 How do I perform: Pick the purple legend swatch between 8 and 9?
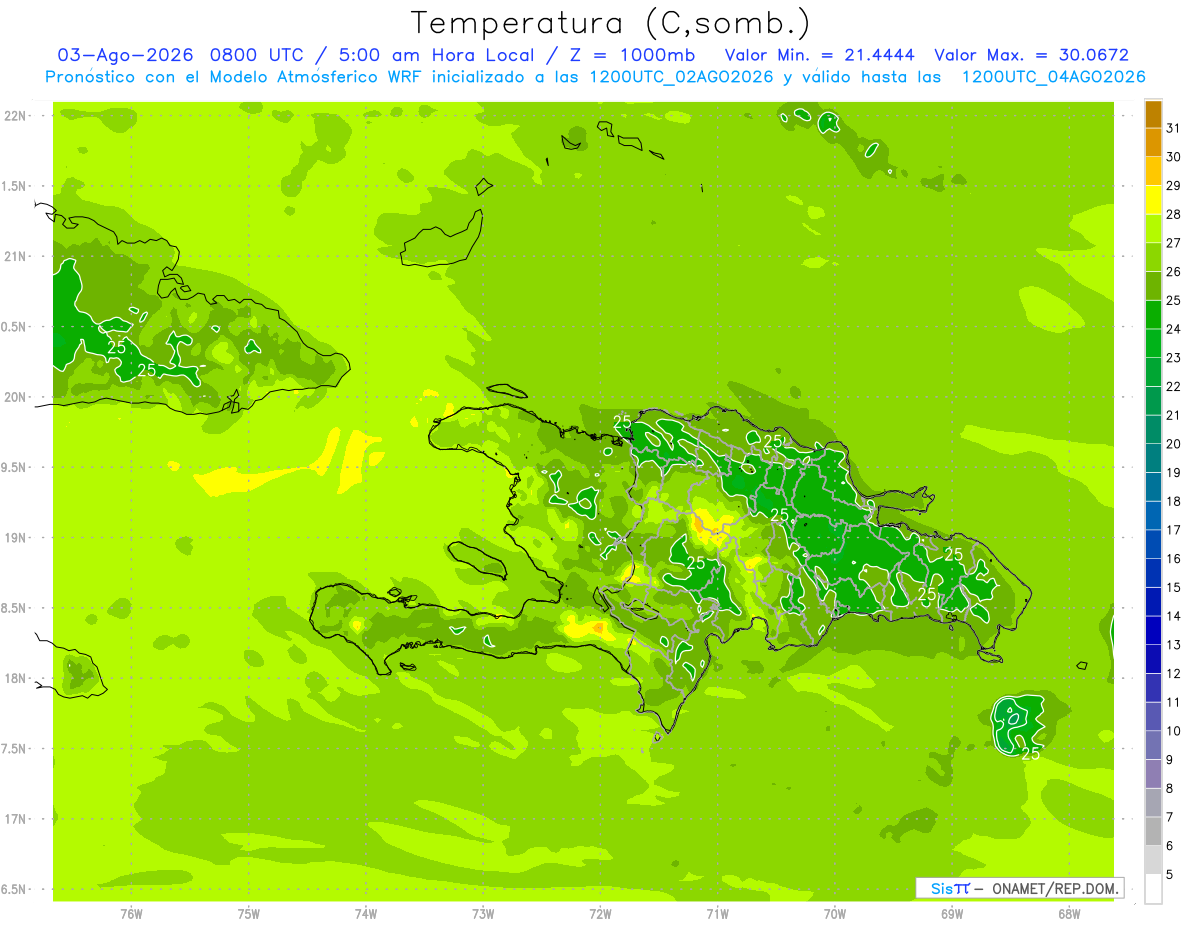click(1153, 774)
